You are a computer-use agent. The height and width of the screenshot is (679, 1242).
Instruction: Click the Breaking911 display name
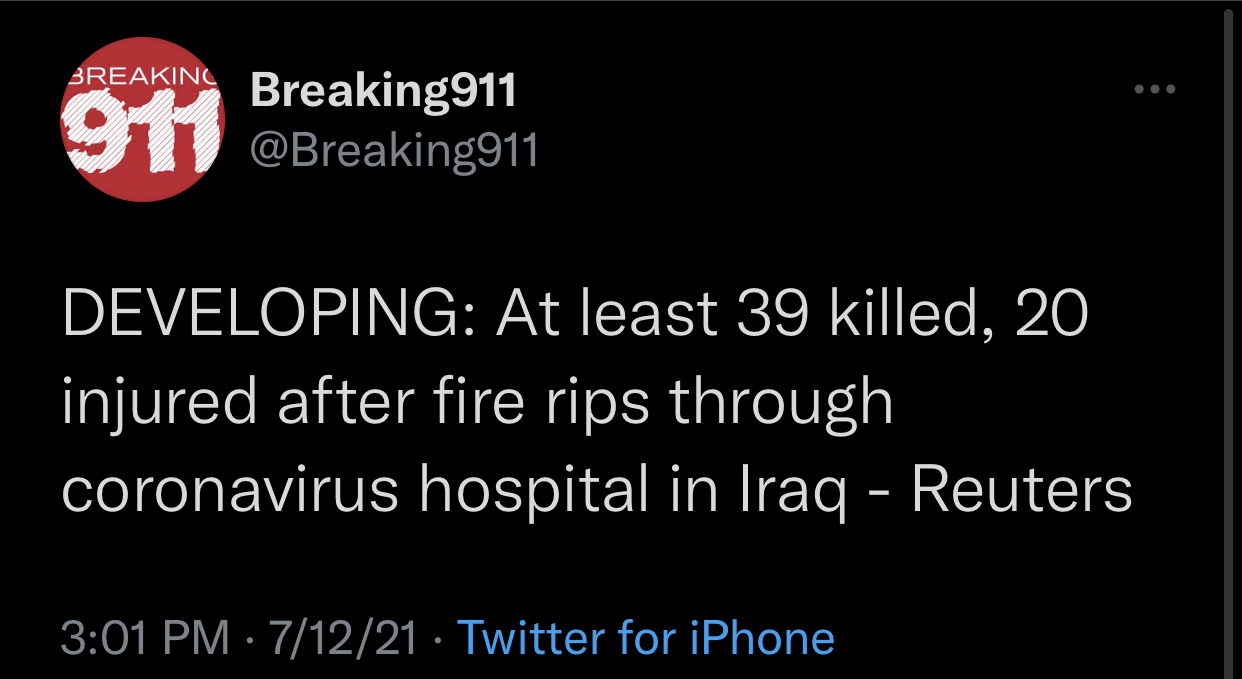[x=384, y=91]
